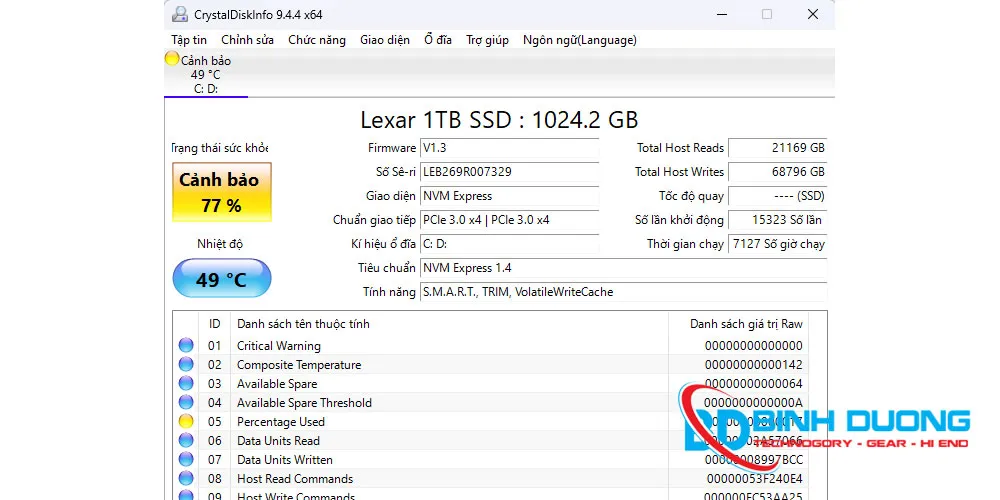
Task: Select the Cảnh báo 49 °C C: D: drive tab
Action: click(205, 74)
